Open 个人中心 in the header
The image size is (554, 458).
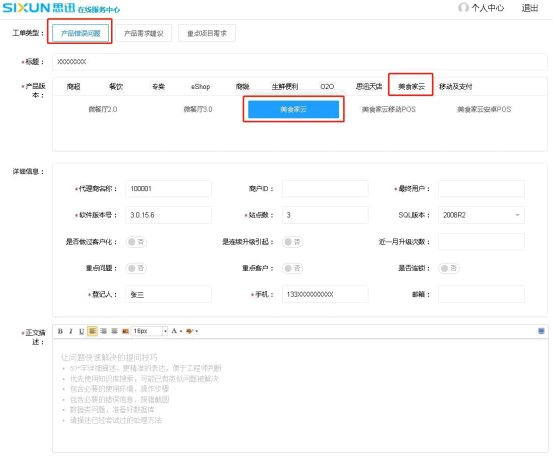point(488,8)
